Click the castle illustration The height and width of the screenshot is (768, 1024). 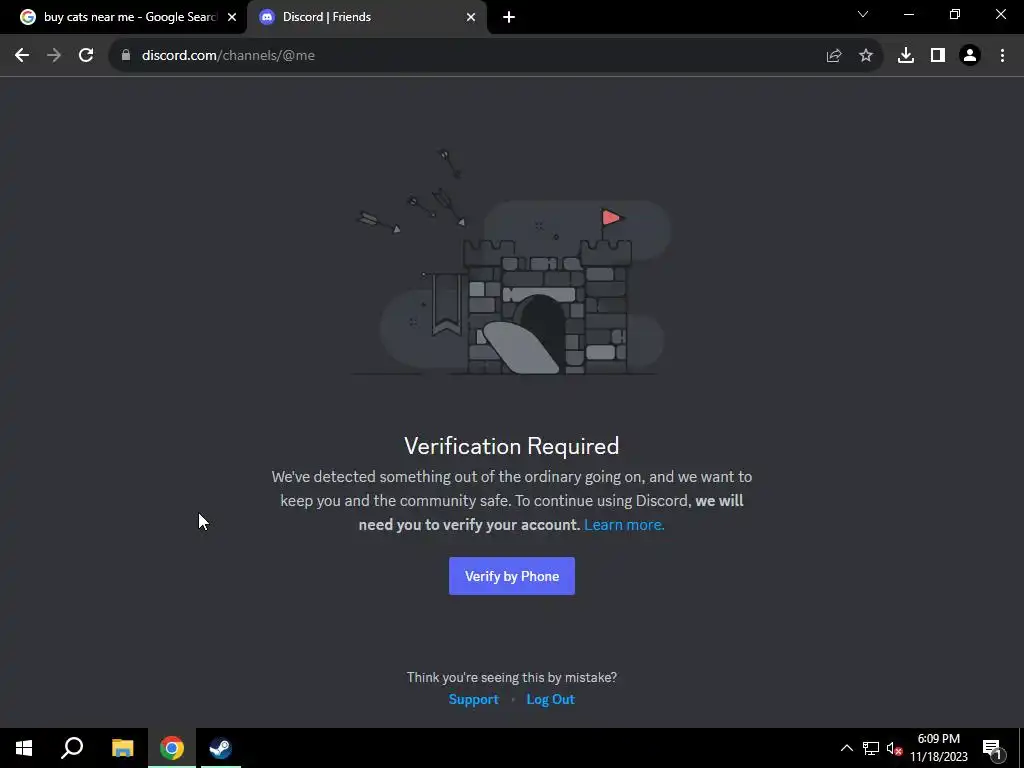(513, 263)
